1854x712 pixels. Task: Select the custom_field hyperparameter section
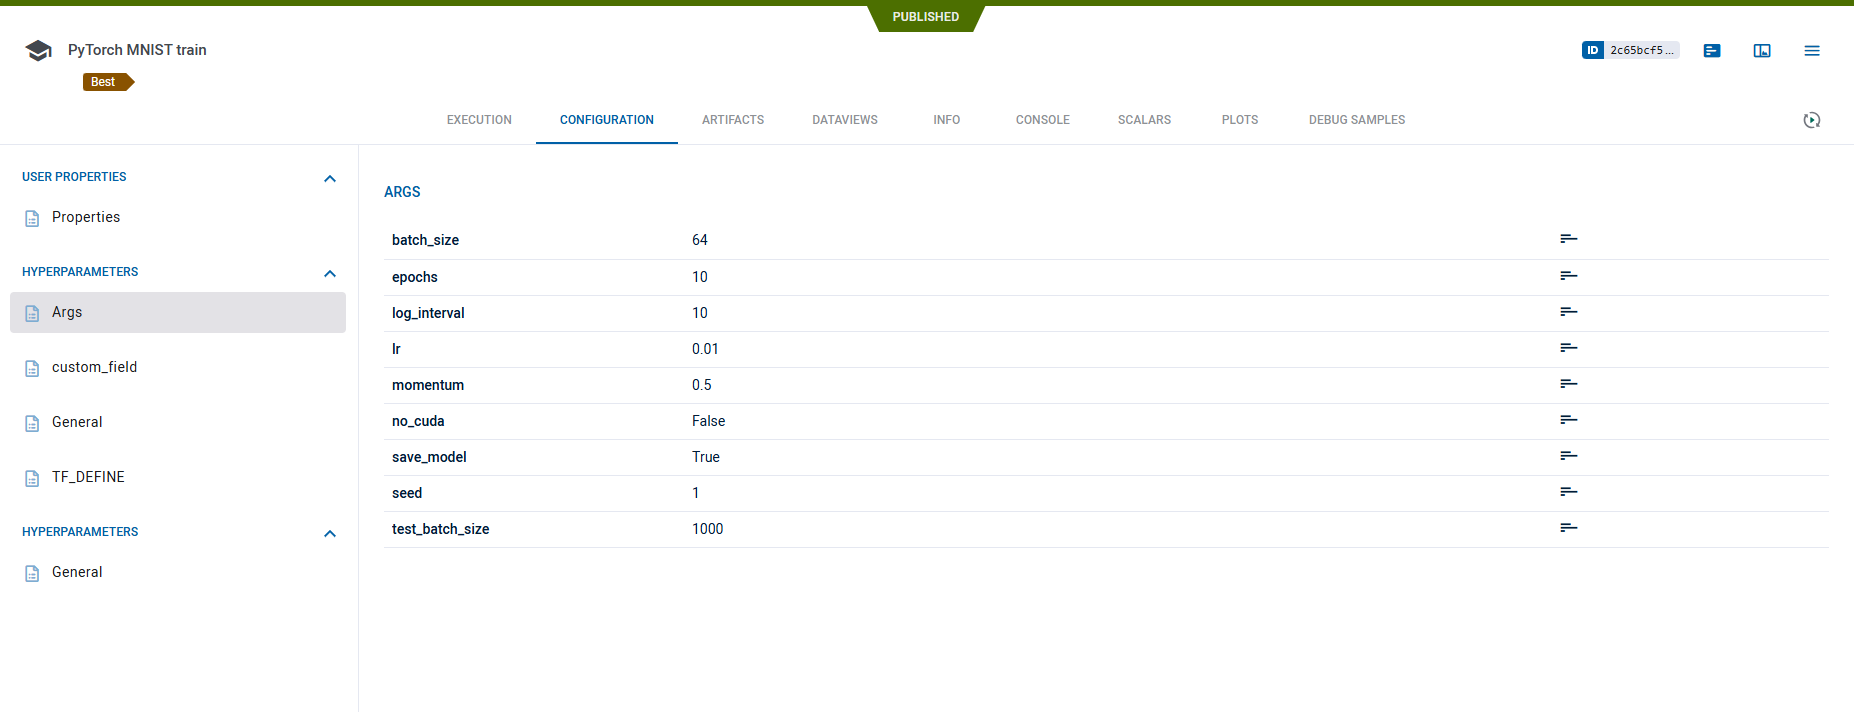tap(94, 367)
